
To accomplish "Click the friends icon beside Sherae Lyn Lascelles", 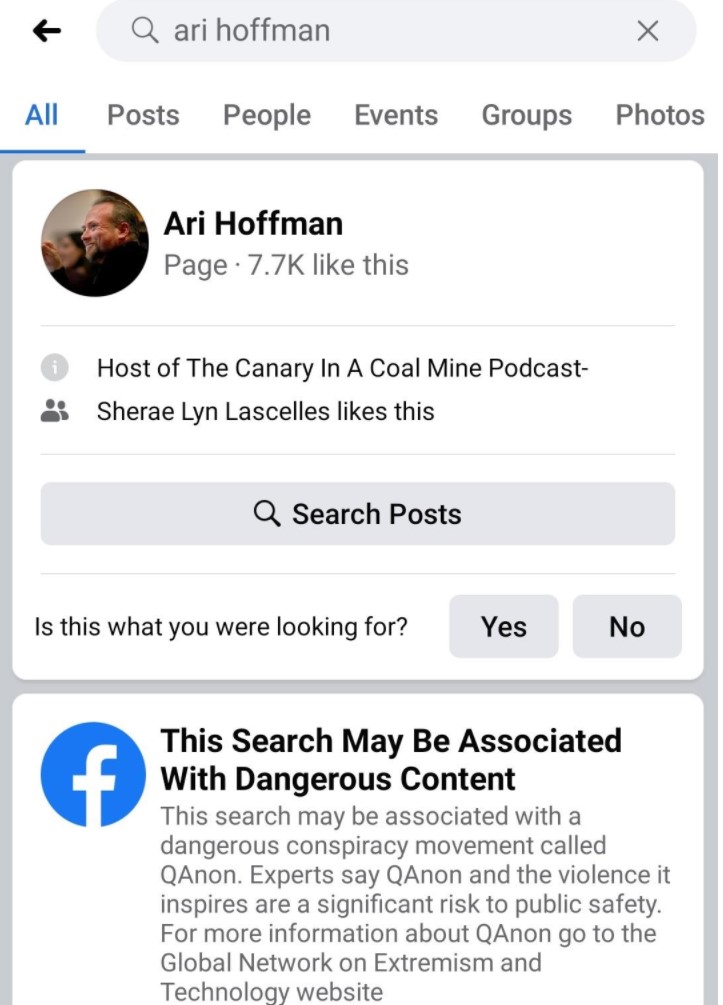I will tap(54, 411).
